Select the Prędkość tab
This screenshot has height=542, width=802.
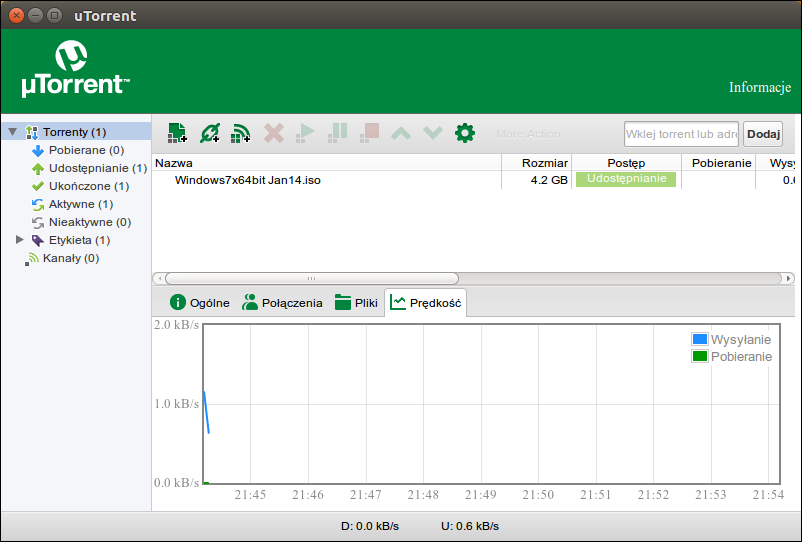point(426,303)
